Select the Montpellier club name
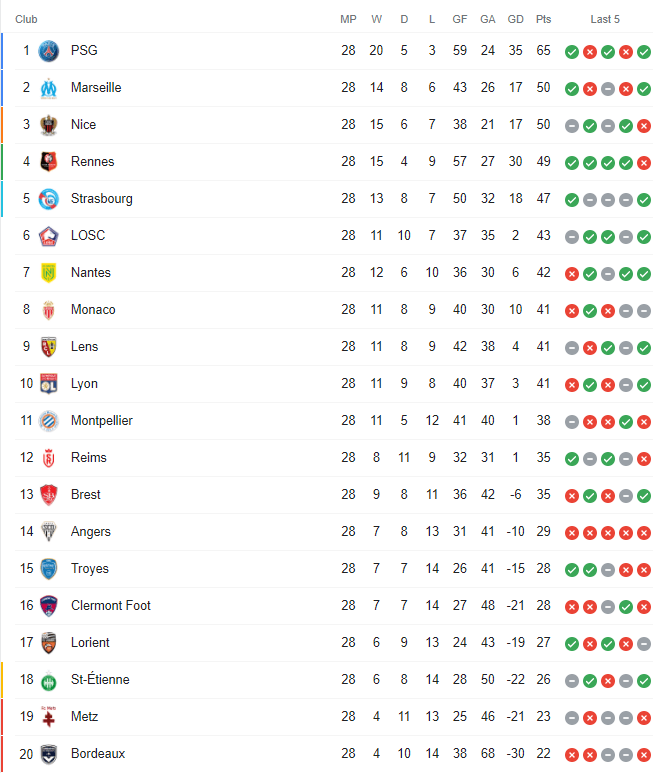The image size is (663, 773). 102,421
